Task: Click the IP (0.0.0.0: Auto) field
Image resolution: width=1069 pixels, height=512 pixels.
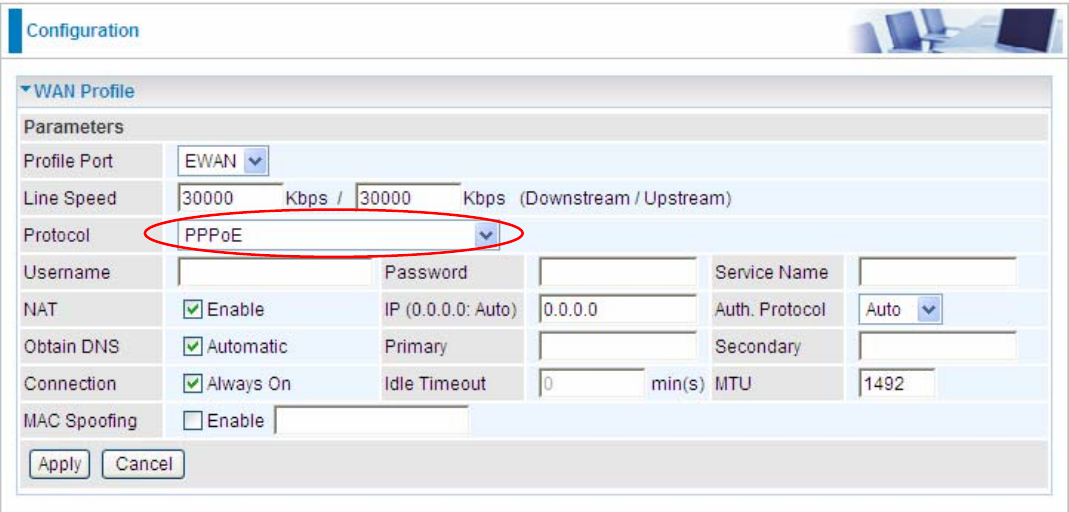Action: point(618,310)
